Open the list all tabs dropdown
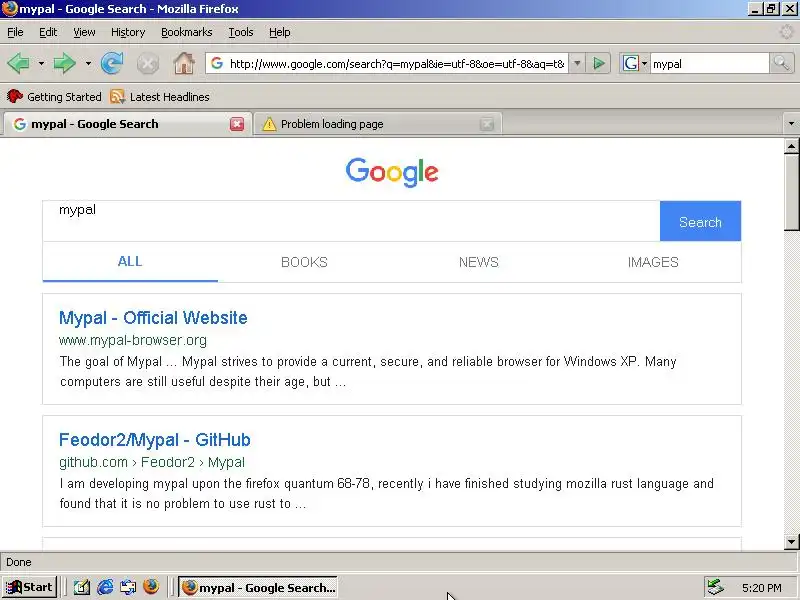The height and width of the screenshot is (600, 800). [791, 123]
